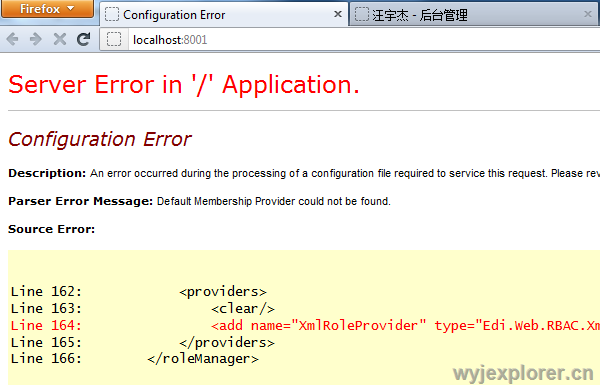600x385 pixels.
Task: Close the Configuration Error tab
Action: [x=338, y=14]
